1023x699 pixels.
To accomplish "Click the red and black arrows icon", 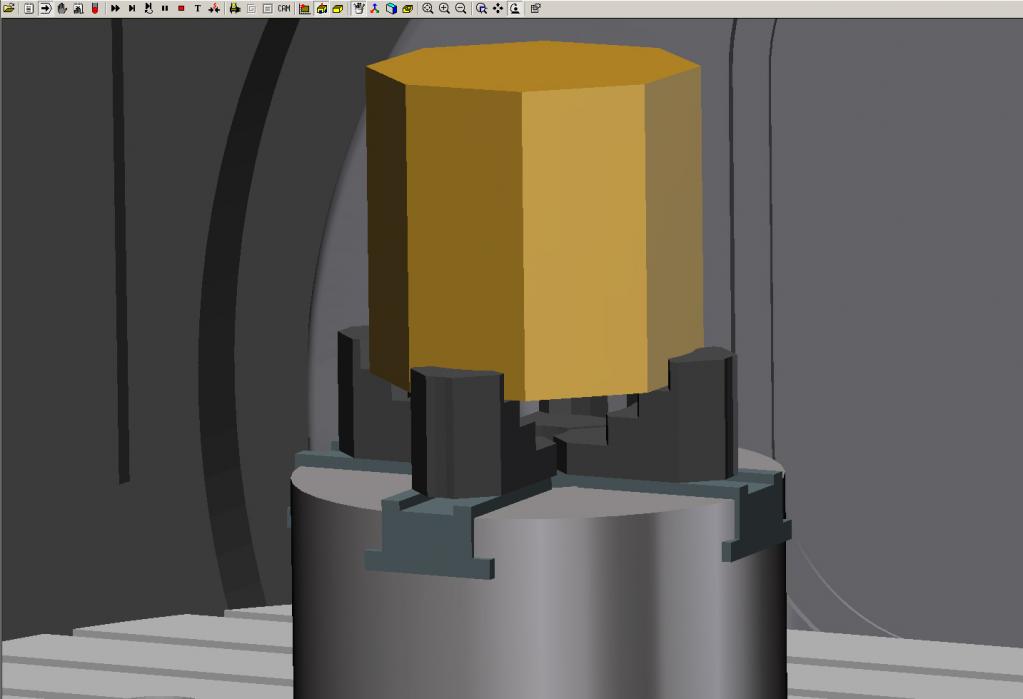I will pos(214,8).
